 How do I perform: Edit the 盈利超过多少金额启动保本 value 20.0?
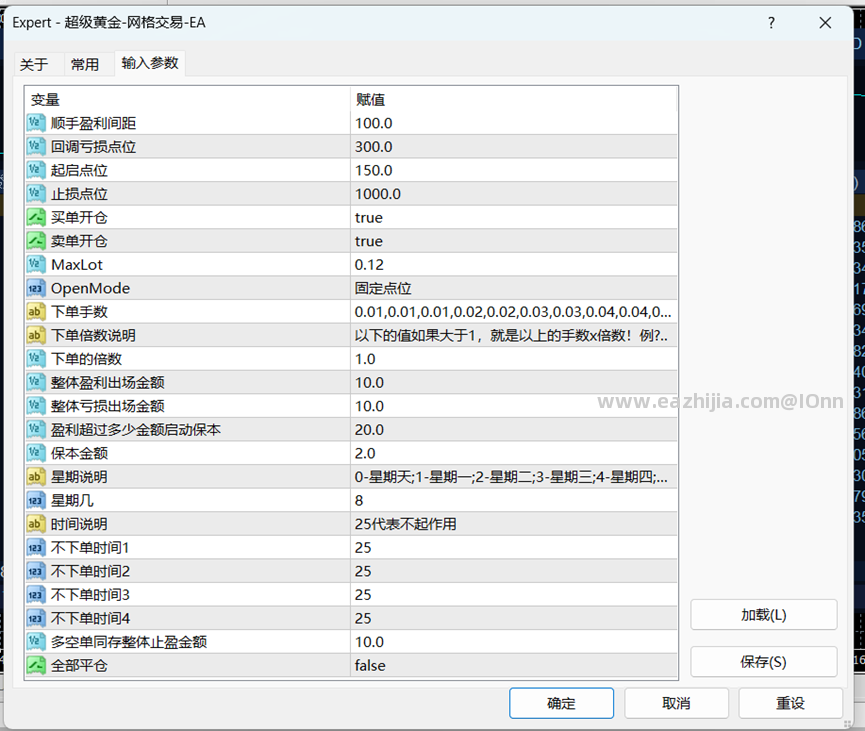(514, 430)
